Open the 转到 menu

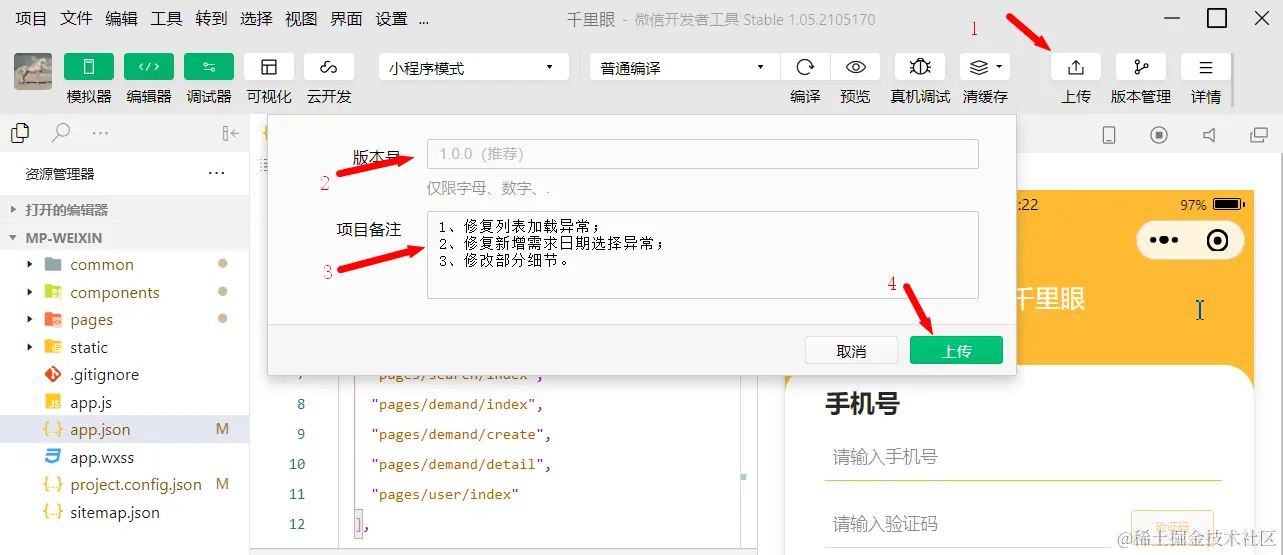[x=211, y=19]
